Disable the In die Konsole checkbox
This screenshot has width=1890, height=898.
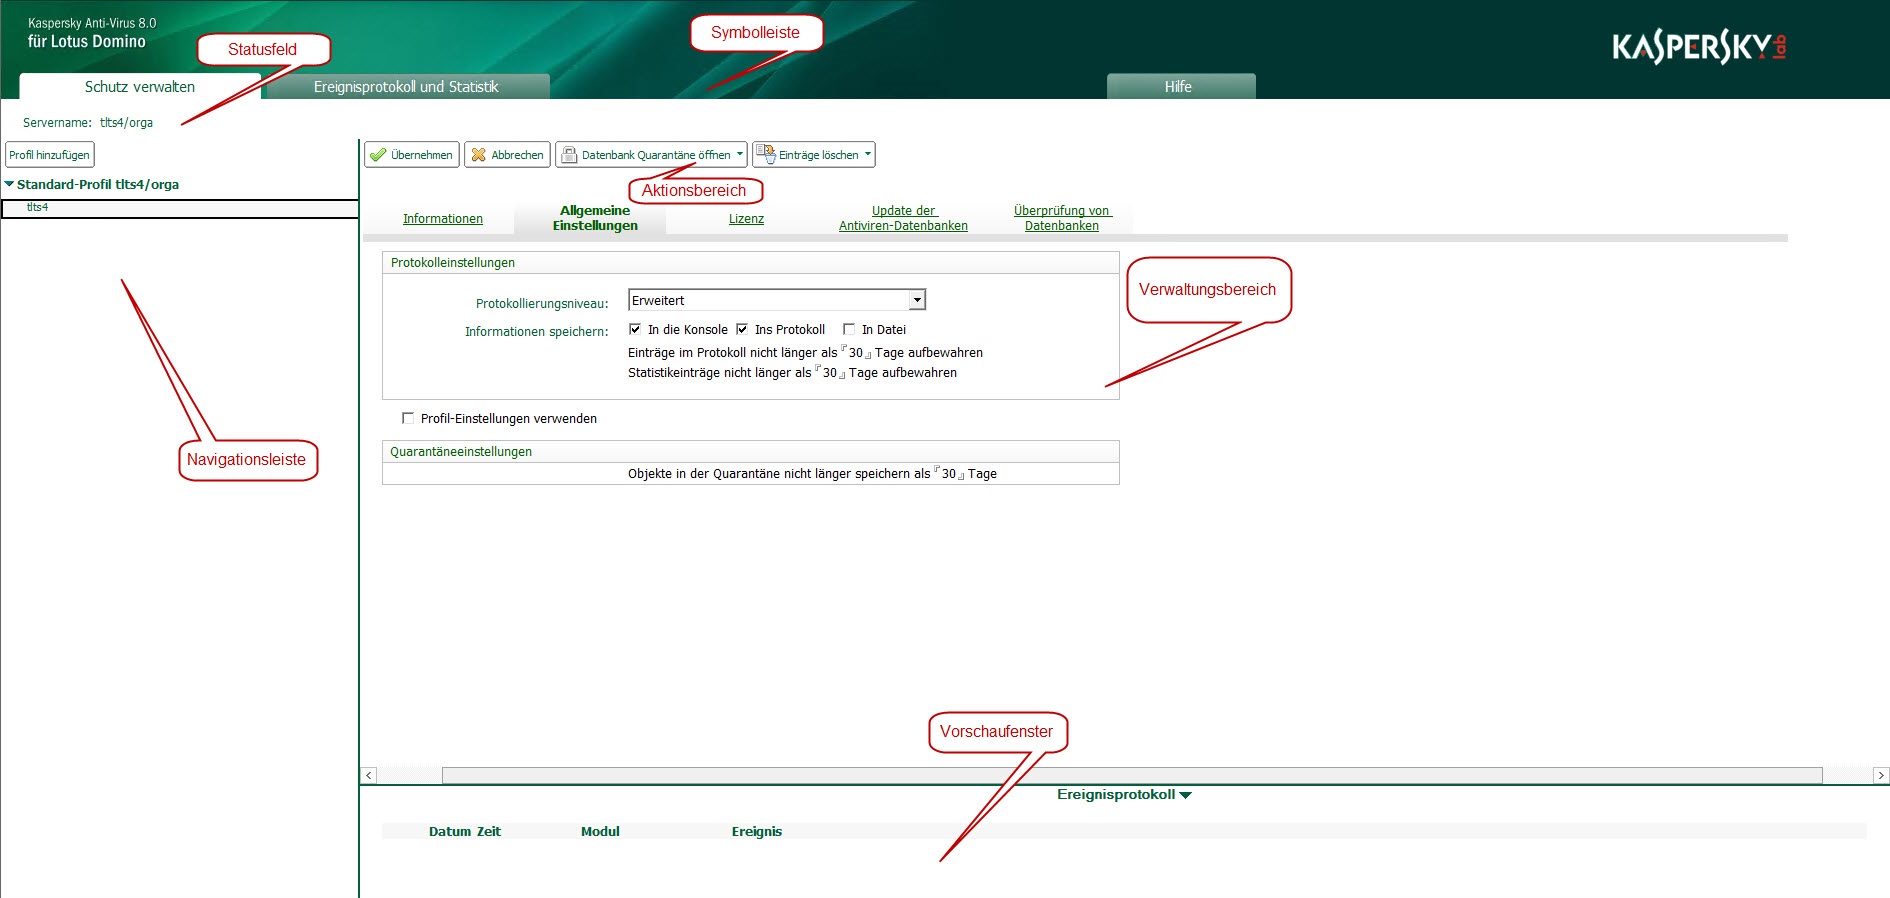pos(635,329)
